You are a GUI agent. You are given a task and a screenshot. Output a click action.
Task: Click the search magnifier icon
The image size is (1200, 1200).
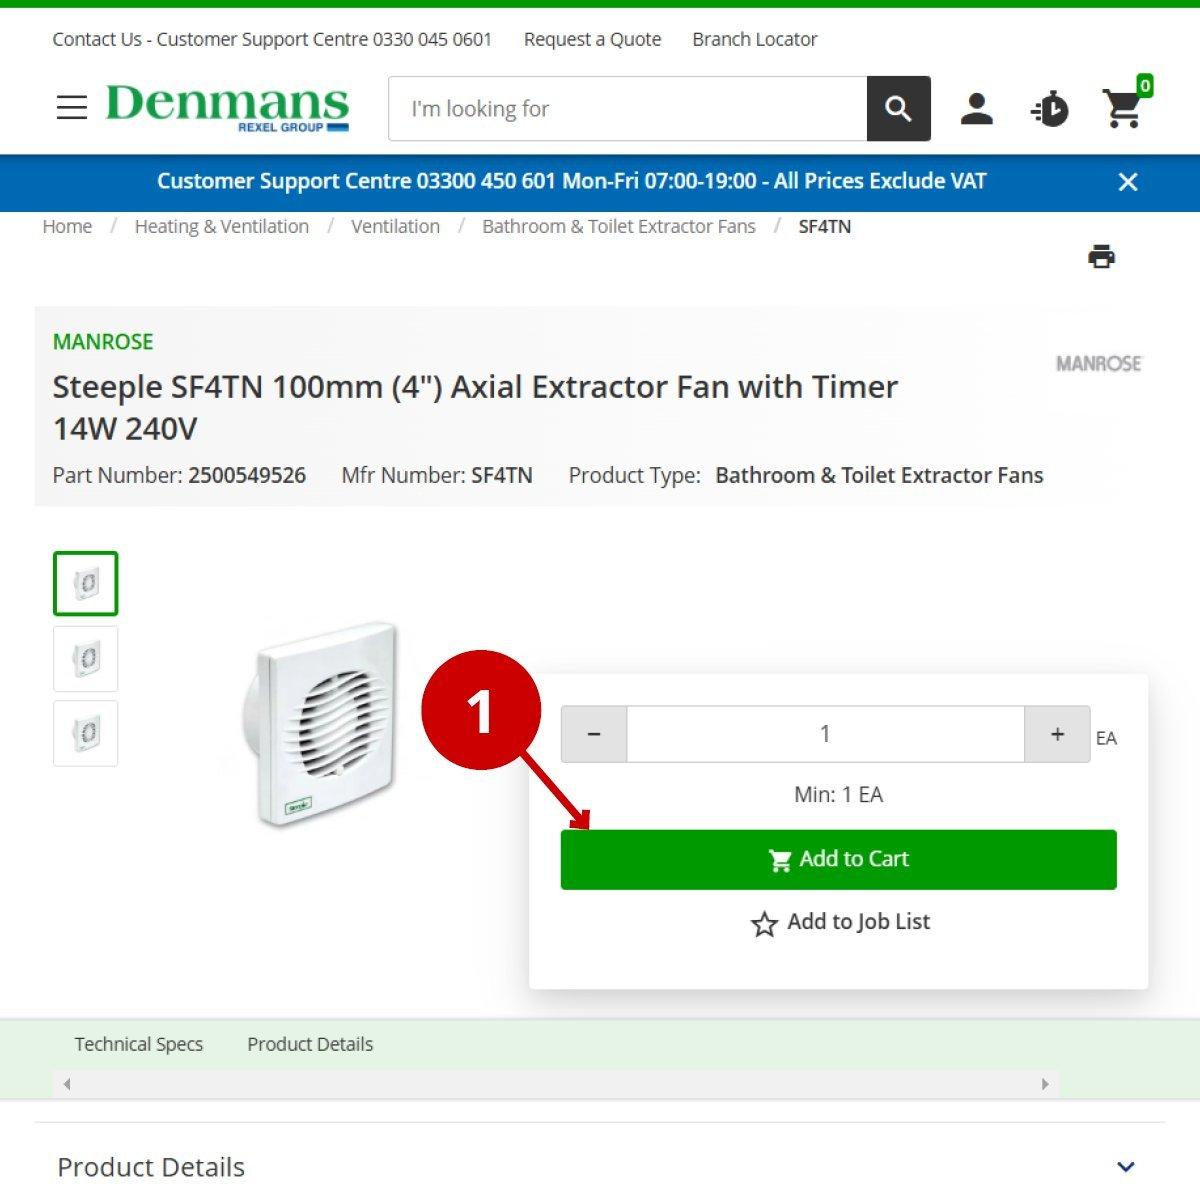click(897, 108)
